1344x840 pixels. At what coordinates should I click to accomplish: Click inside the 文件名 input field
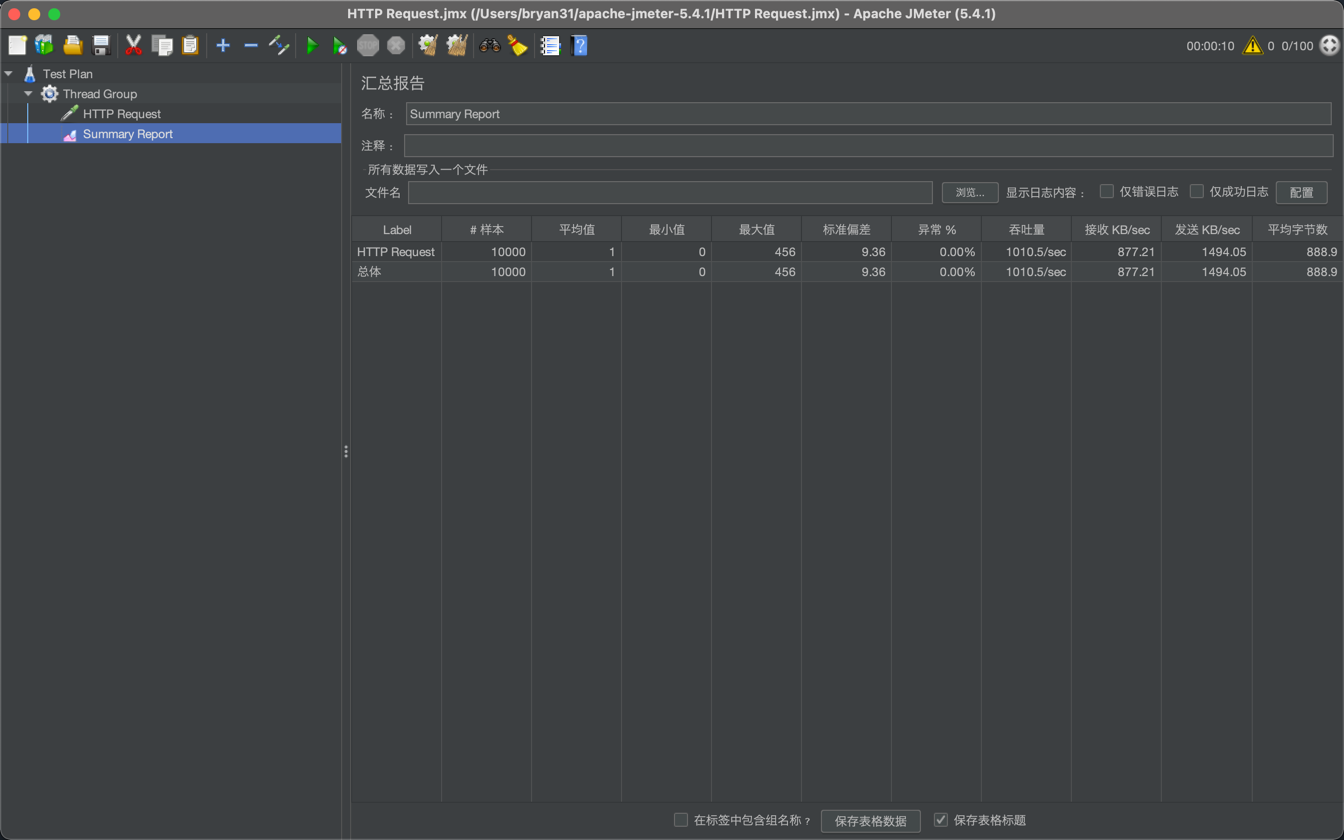coord(670,192)
